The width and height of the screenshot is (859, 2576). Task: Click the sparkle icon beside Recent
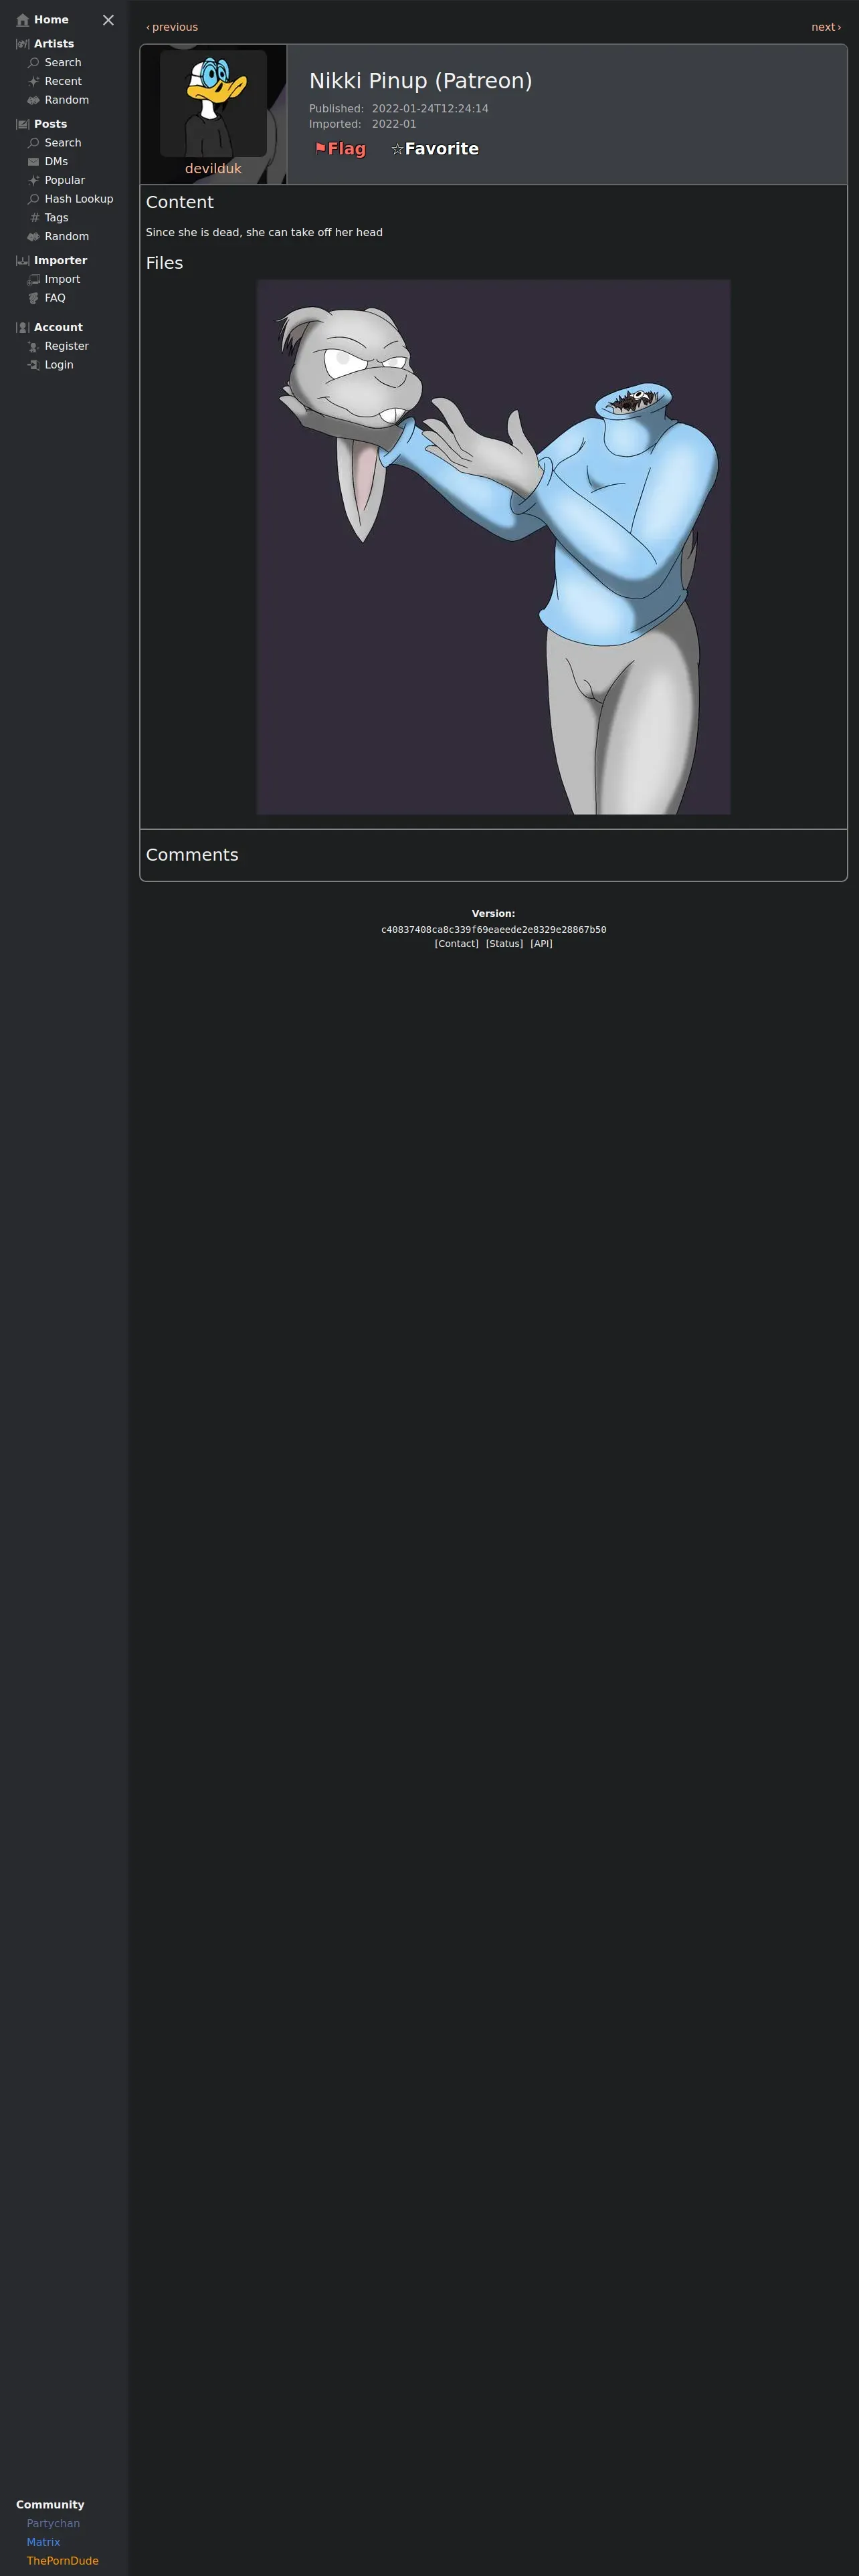(33, 82)
